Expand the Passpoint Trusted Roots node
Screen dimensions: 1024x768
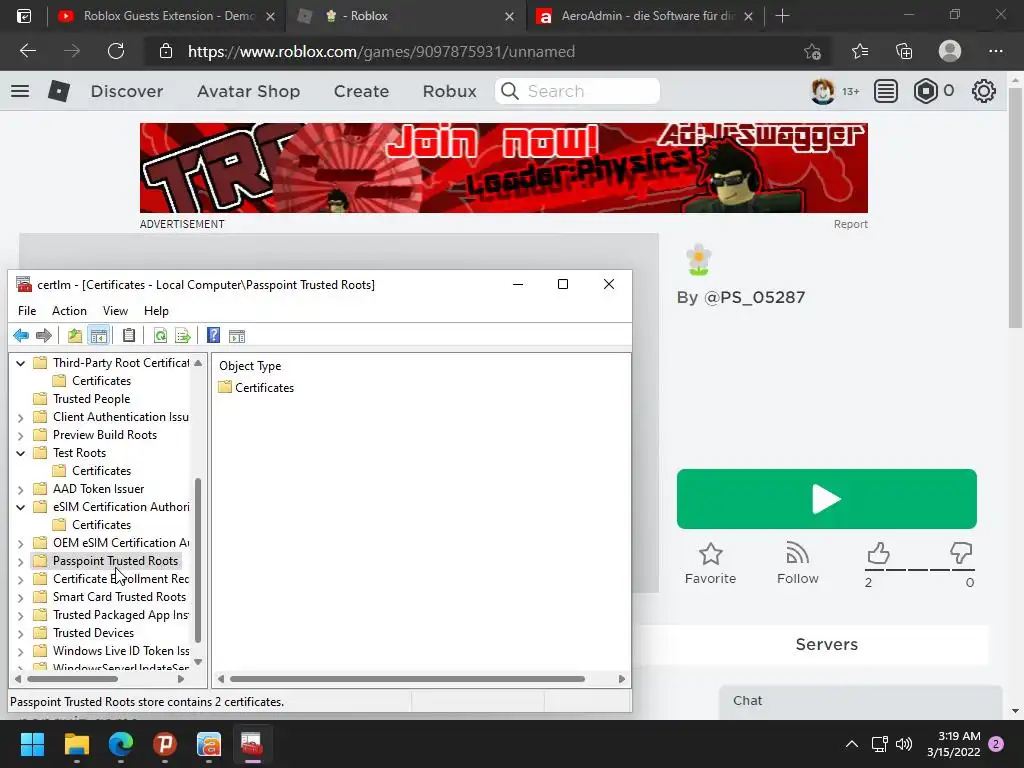tap(20, 561)
